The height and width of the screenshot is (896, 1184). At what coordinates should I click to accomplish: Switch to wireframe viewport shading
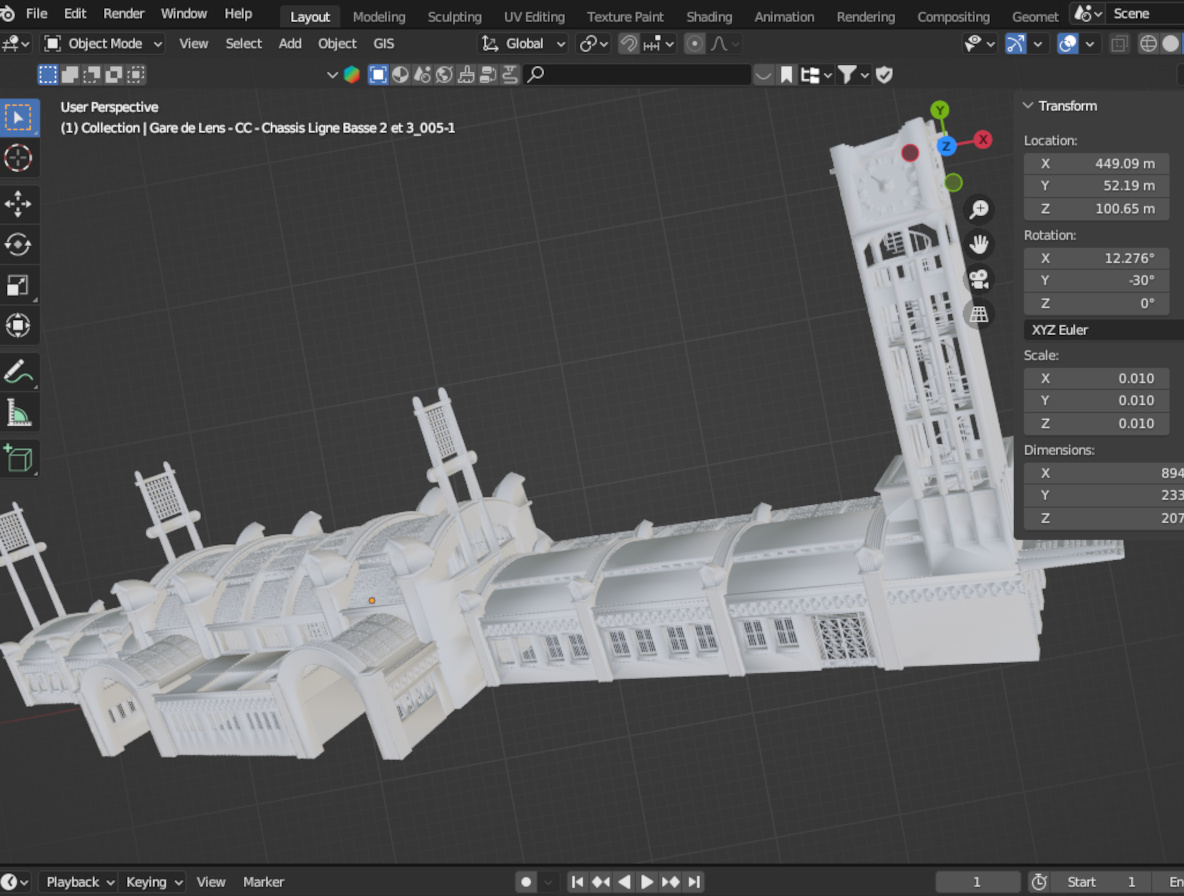(x=1148, y=44)
